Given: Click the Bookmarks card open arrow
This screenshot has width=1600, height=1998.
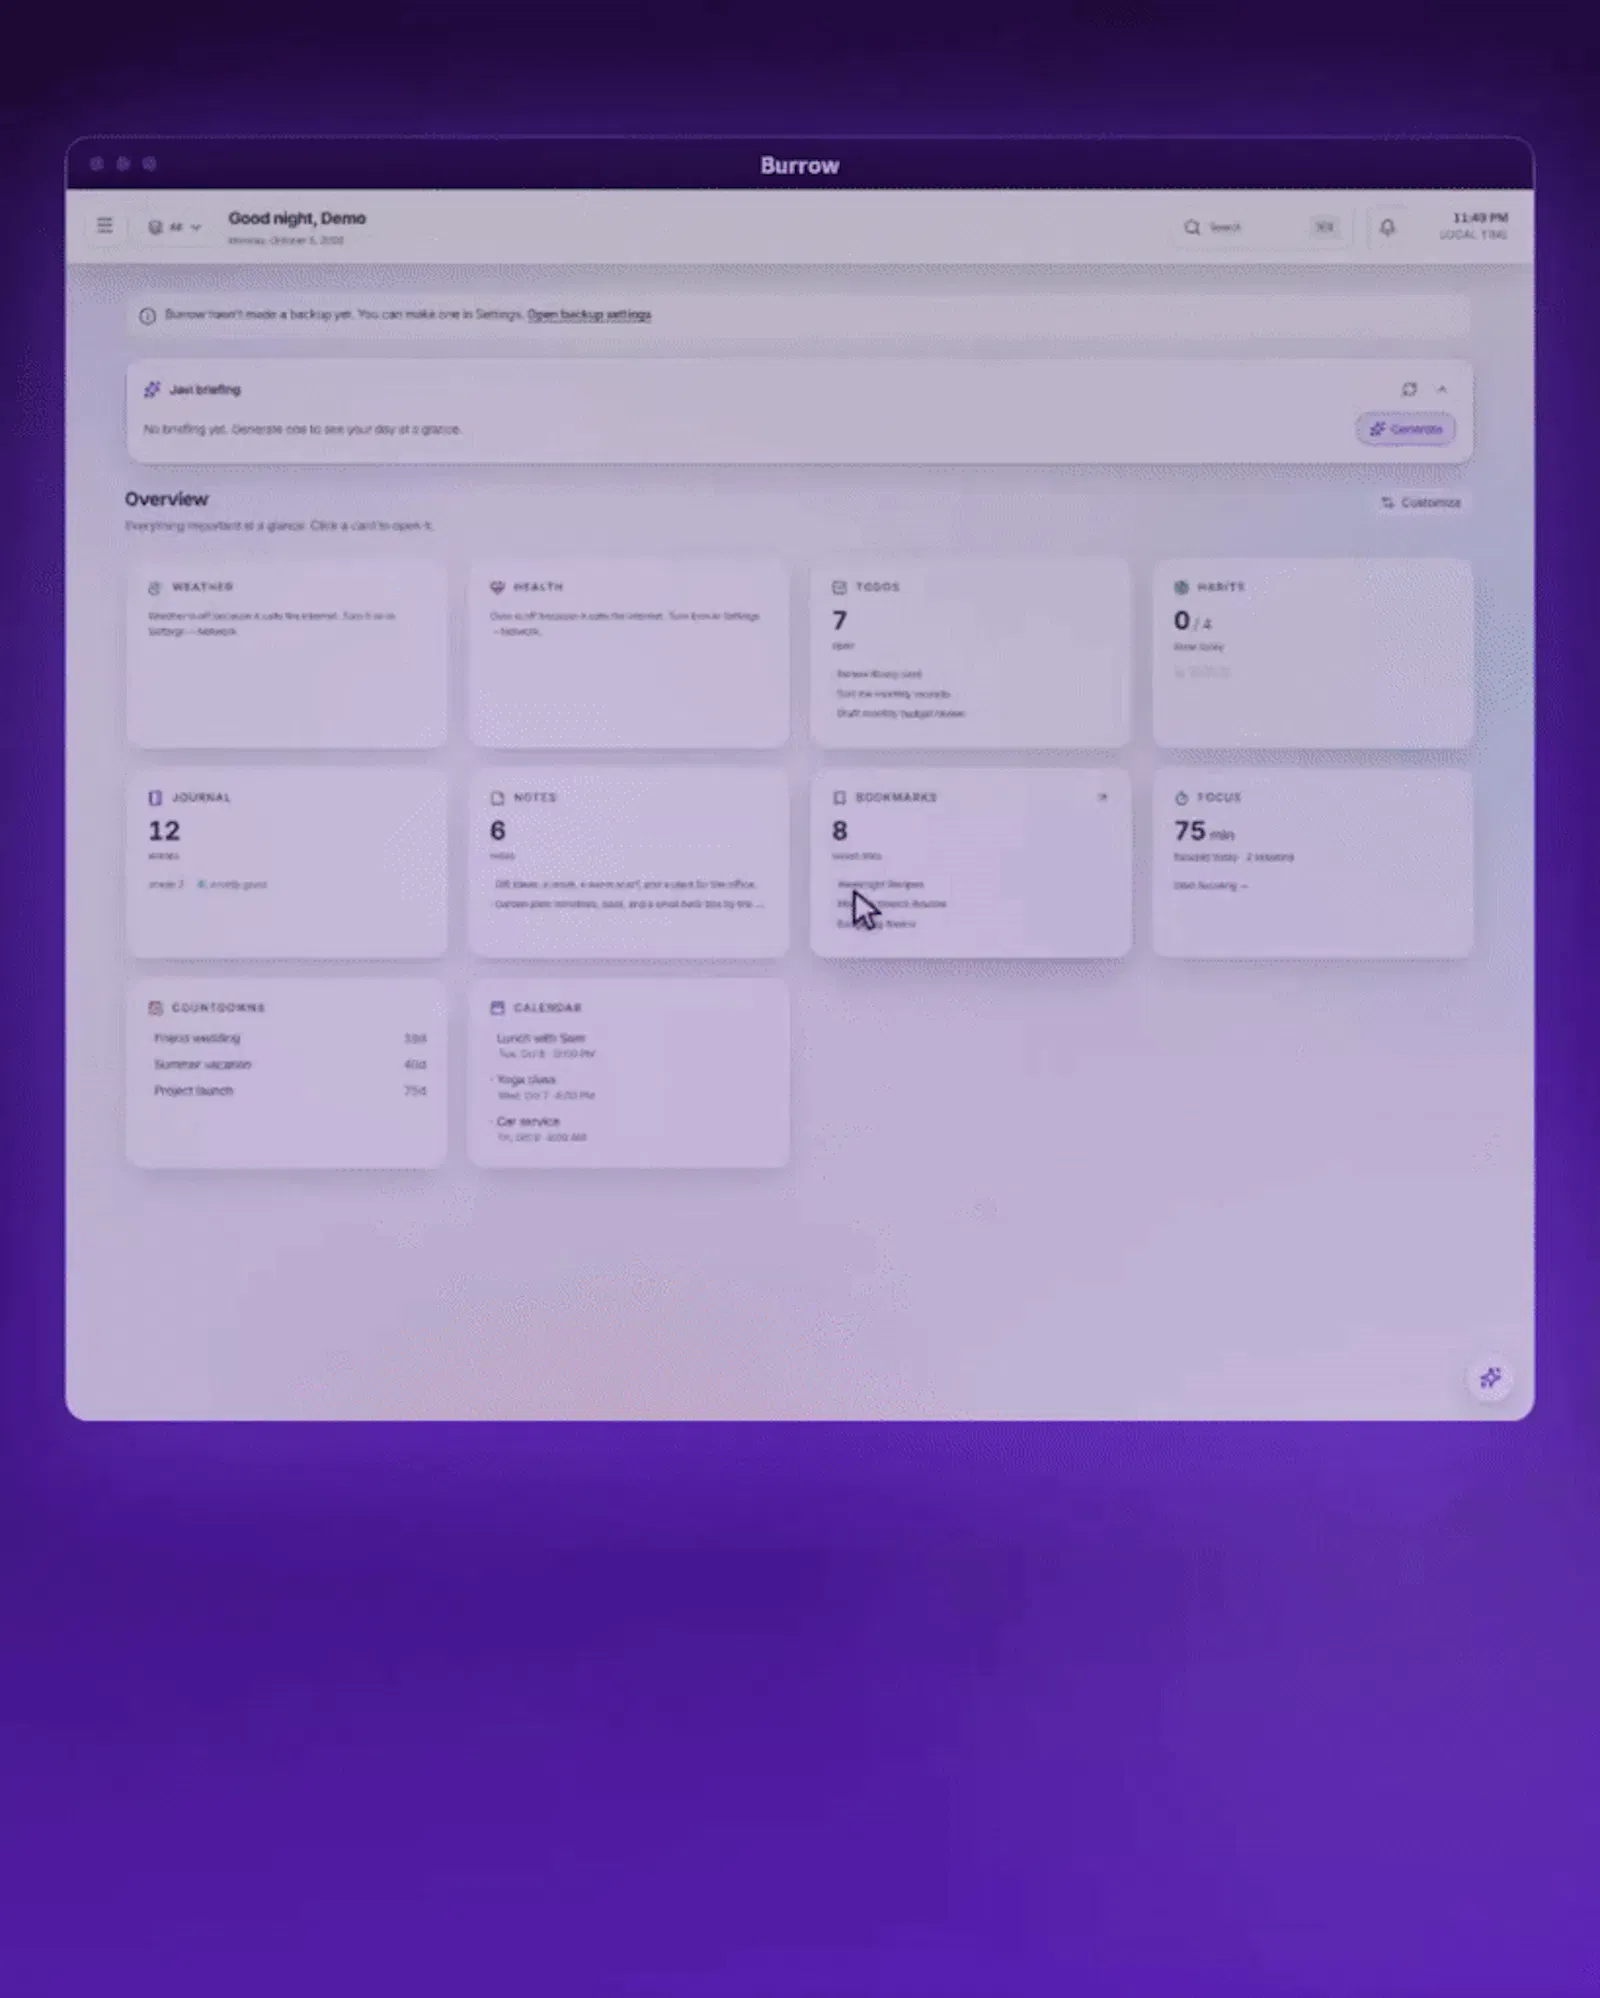Looking at the screenshot, I should click(1102, 797).
